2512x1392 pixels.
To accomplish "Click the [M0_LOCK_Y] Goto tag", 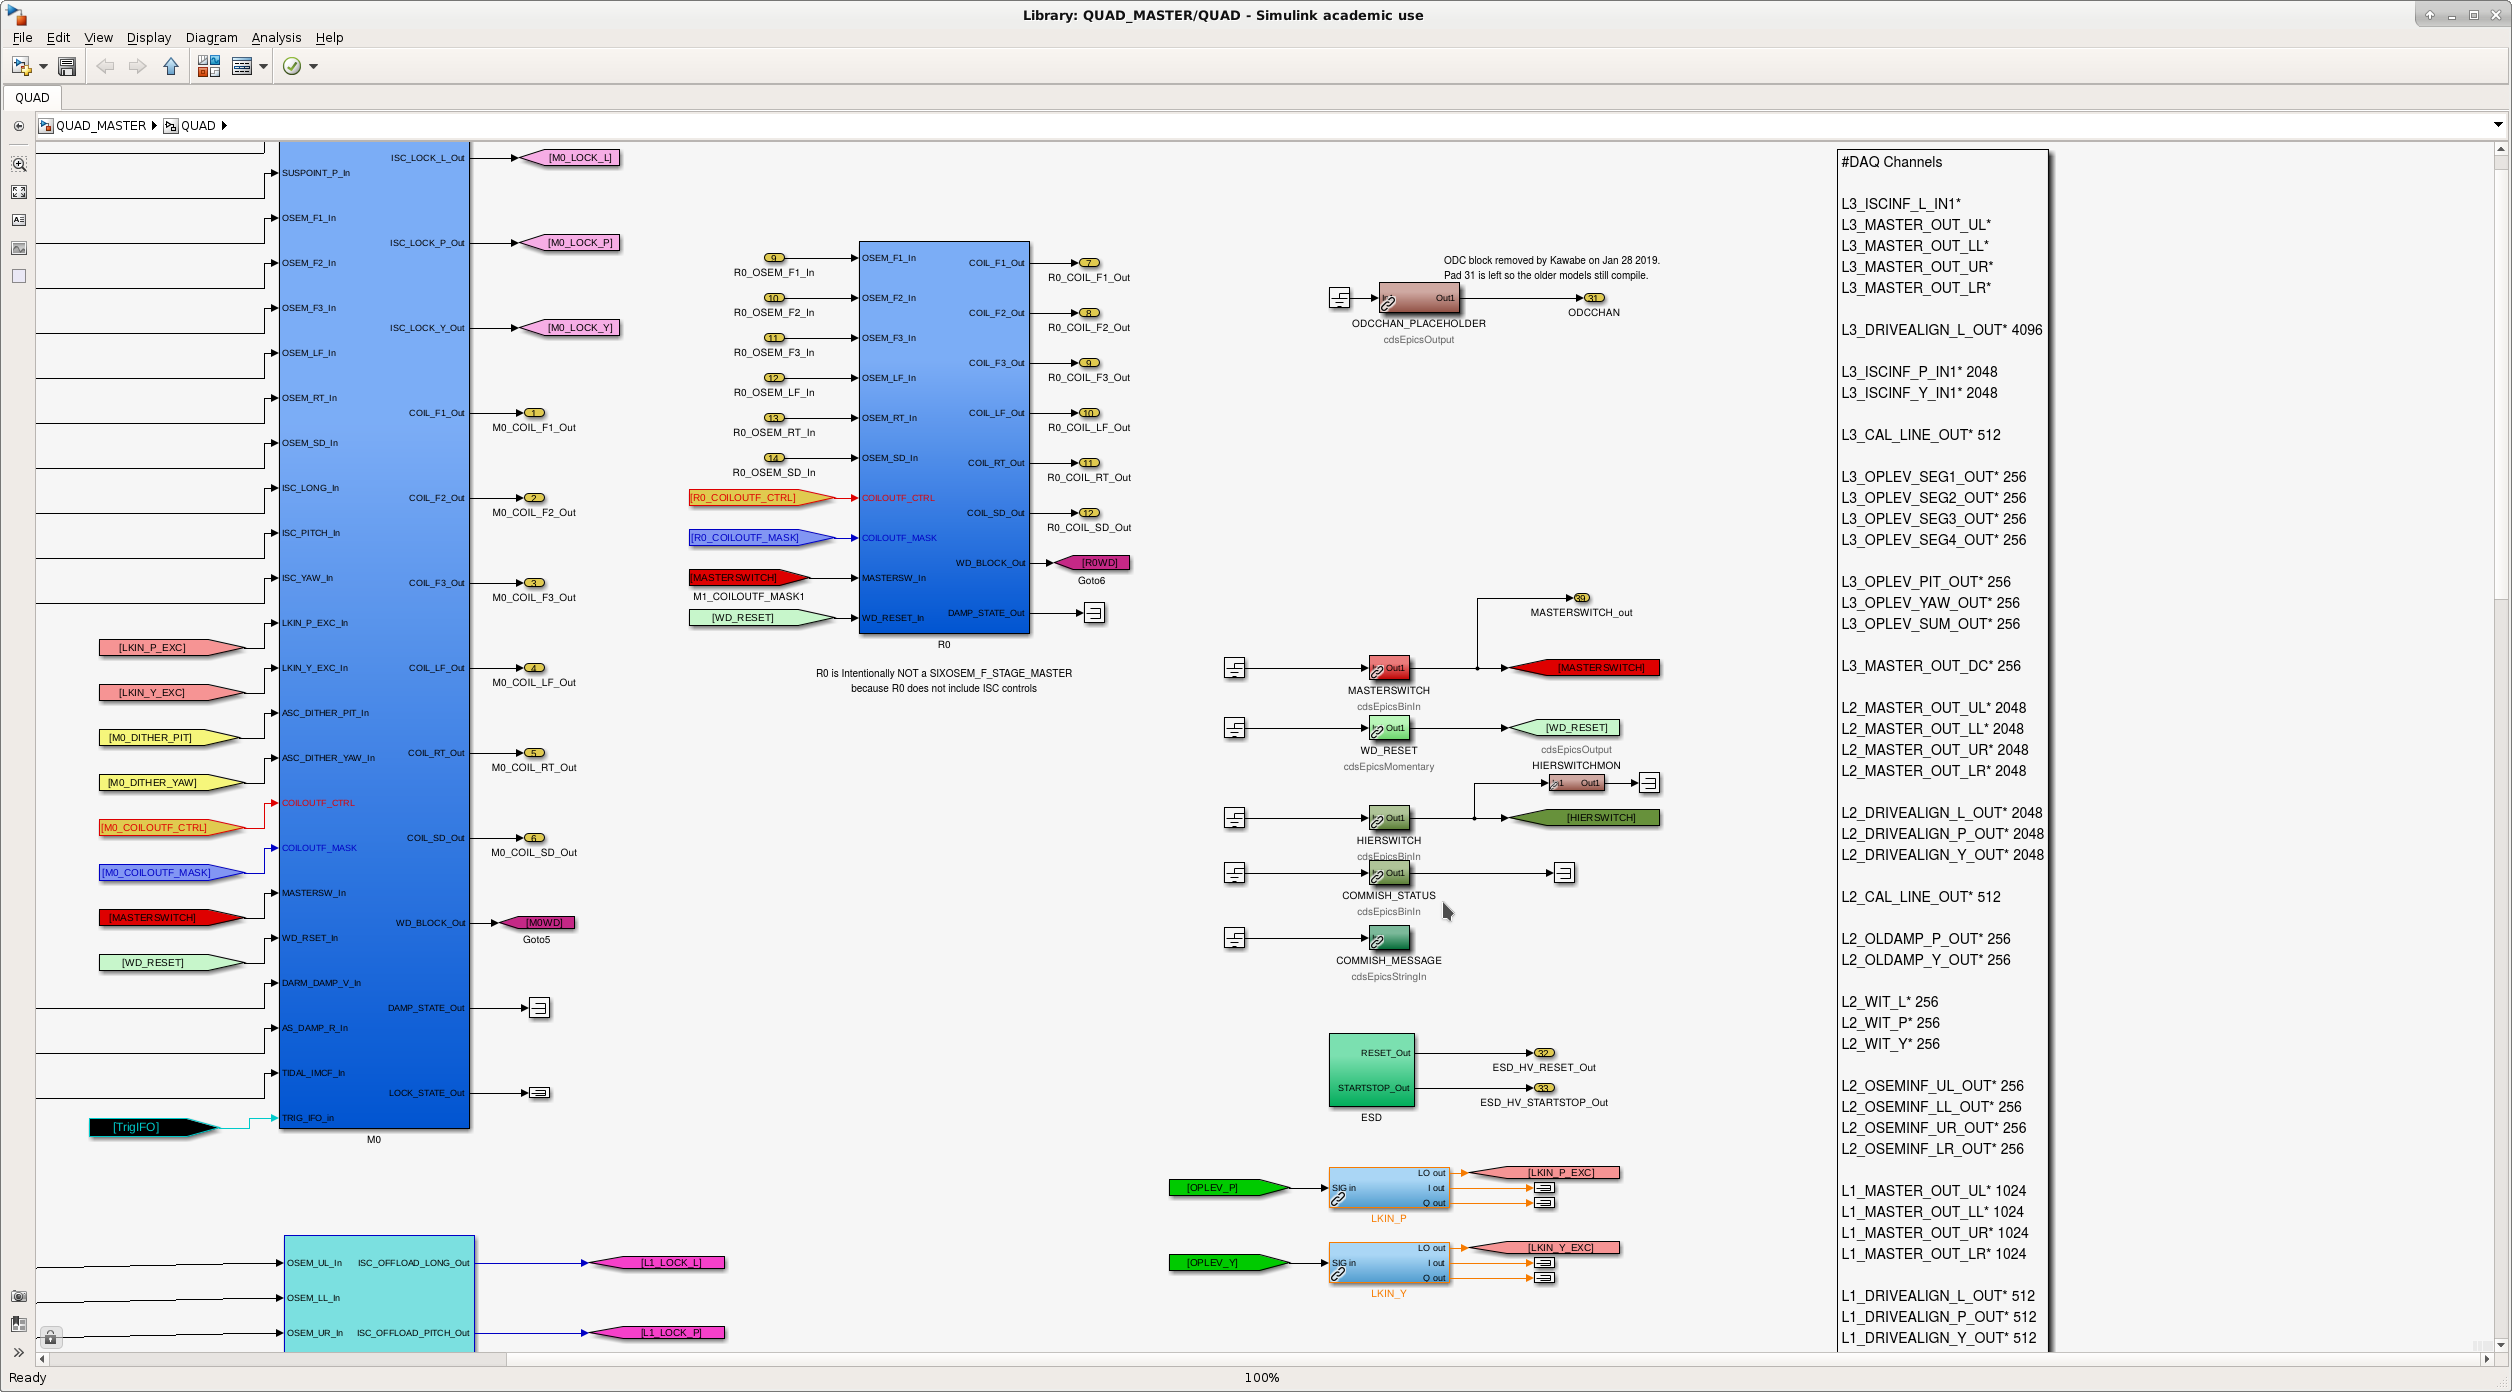I will click(x=572, y=328).
